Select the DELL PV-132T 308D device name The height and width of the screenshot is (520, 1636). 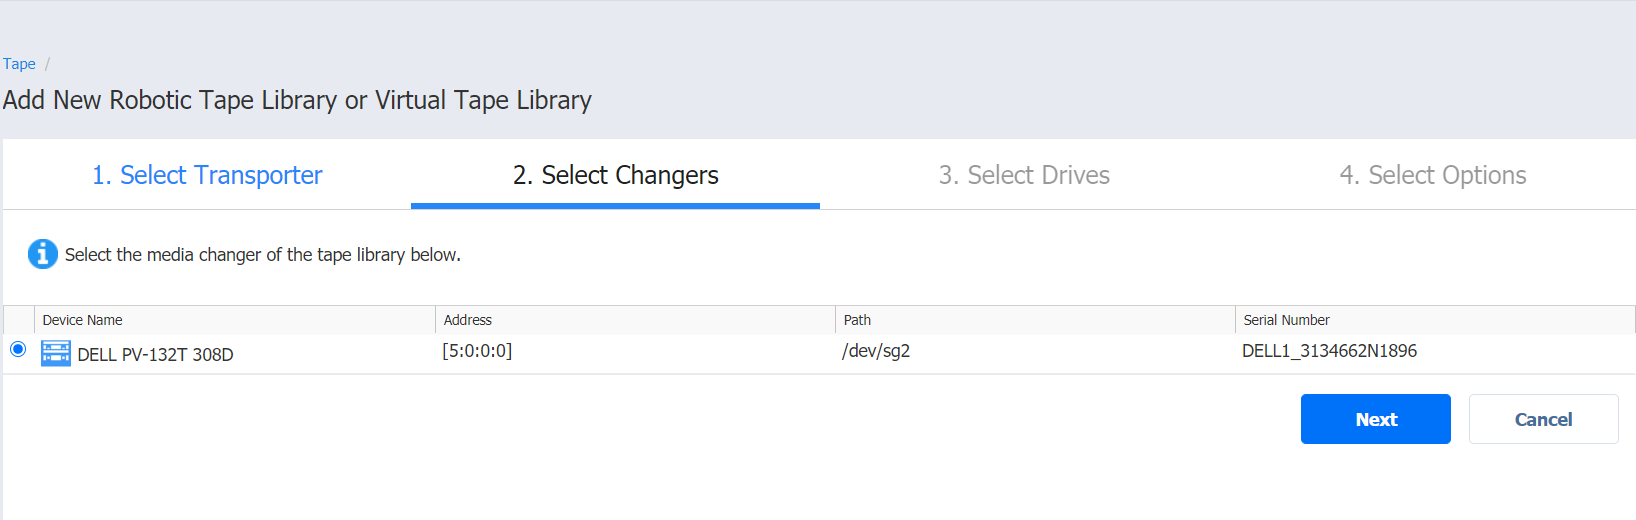(155, 355)
